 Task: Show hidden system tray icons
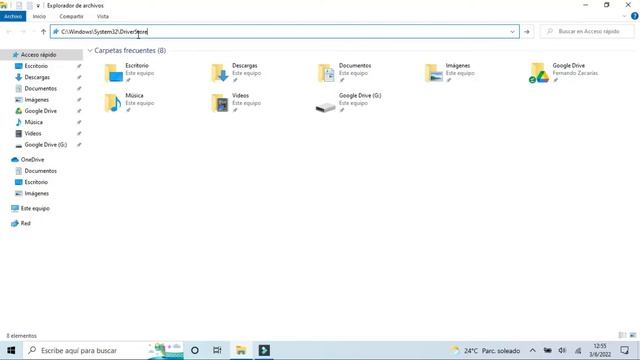coord(533,350)
